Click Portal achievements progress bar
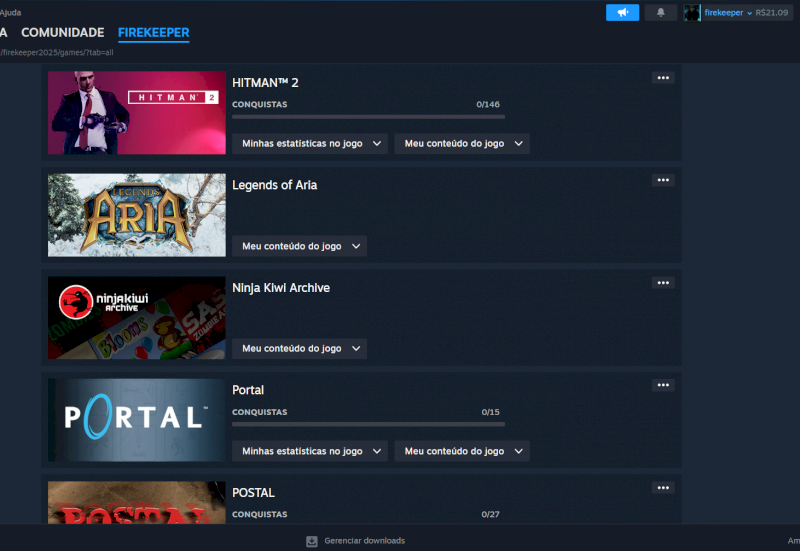The height and width of the screenshot is (551, 800). tap(368, 424)
